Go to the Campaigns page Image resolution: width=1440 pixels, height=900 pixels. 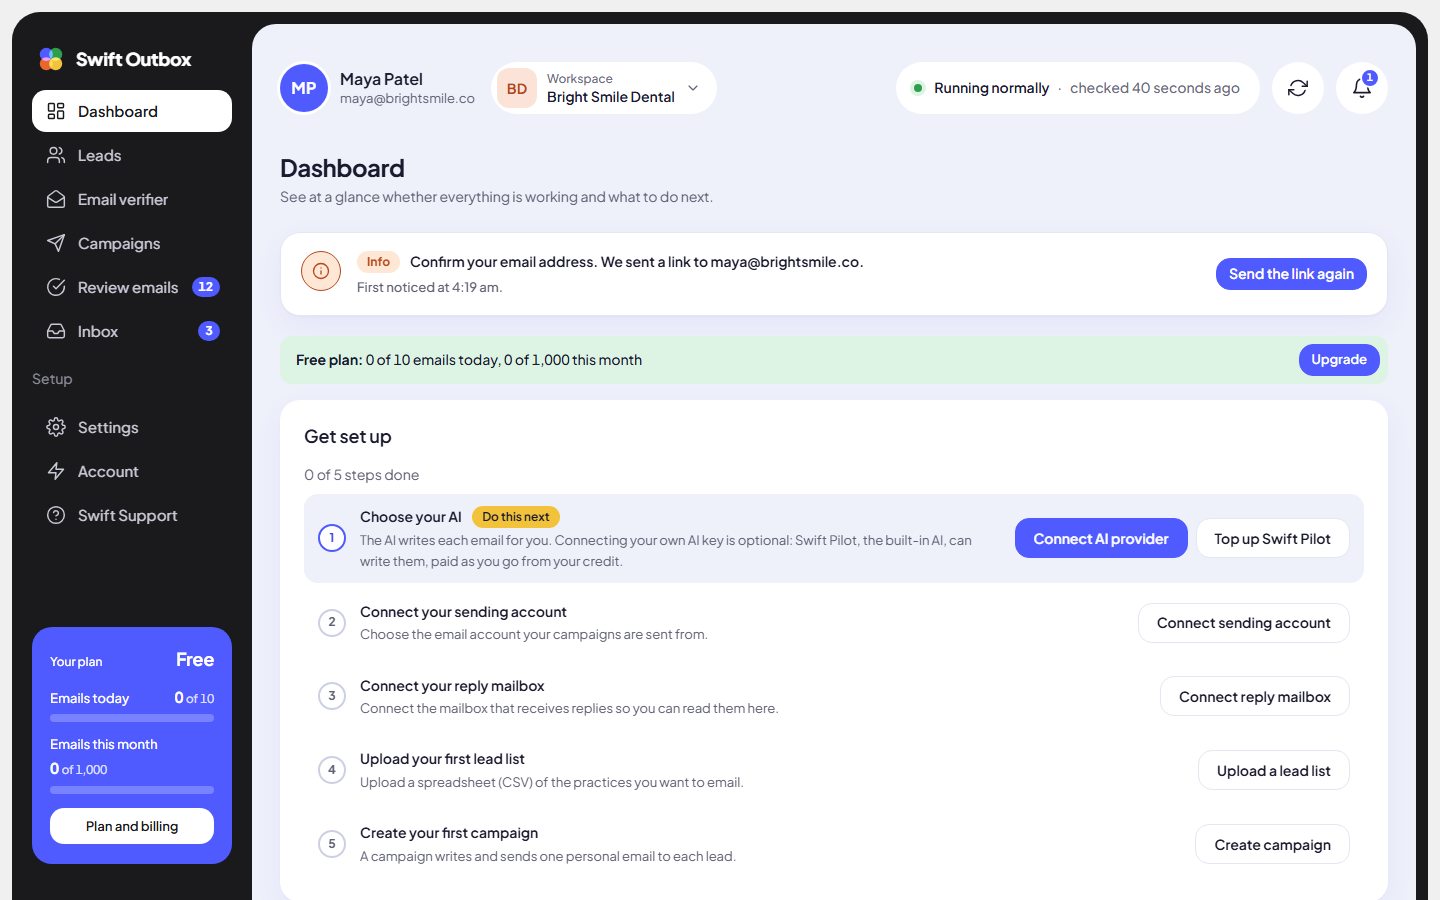tap(132, 243)
